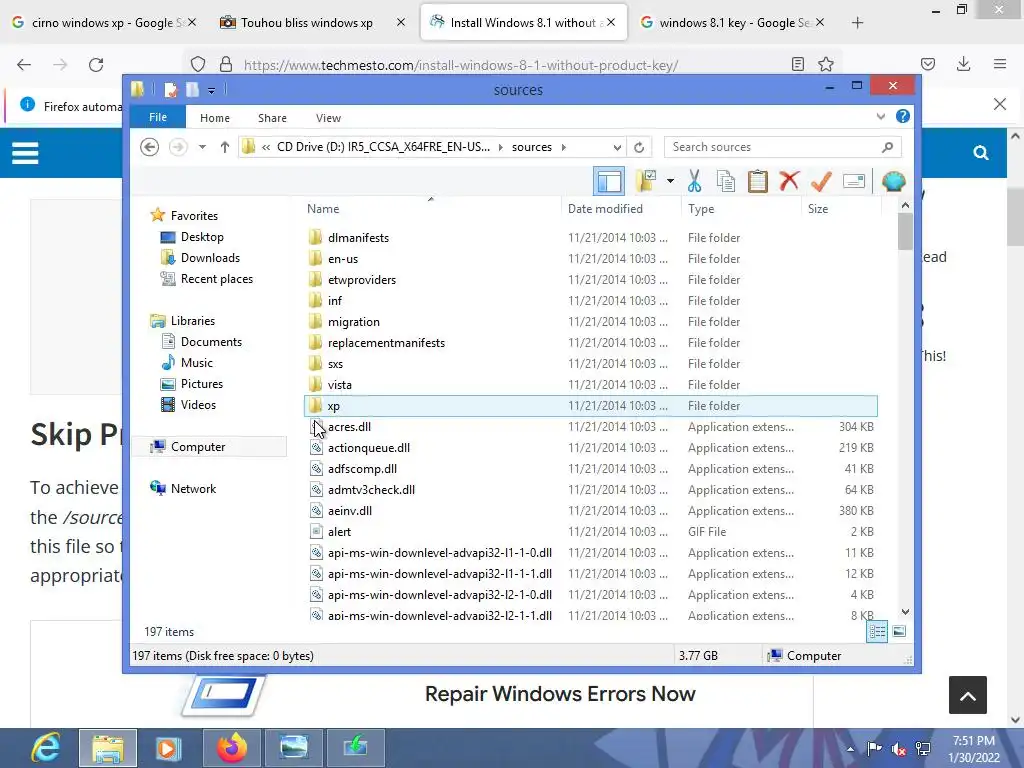The height and width of the screenshot is (768, 1024).
Task: Click the Save to Pocket icon
Action: coord(928,64)
